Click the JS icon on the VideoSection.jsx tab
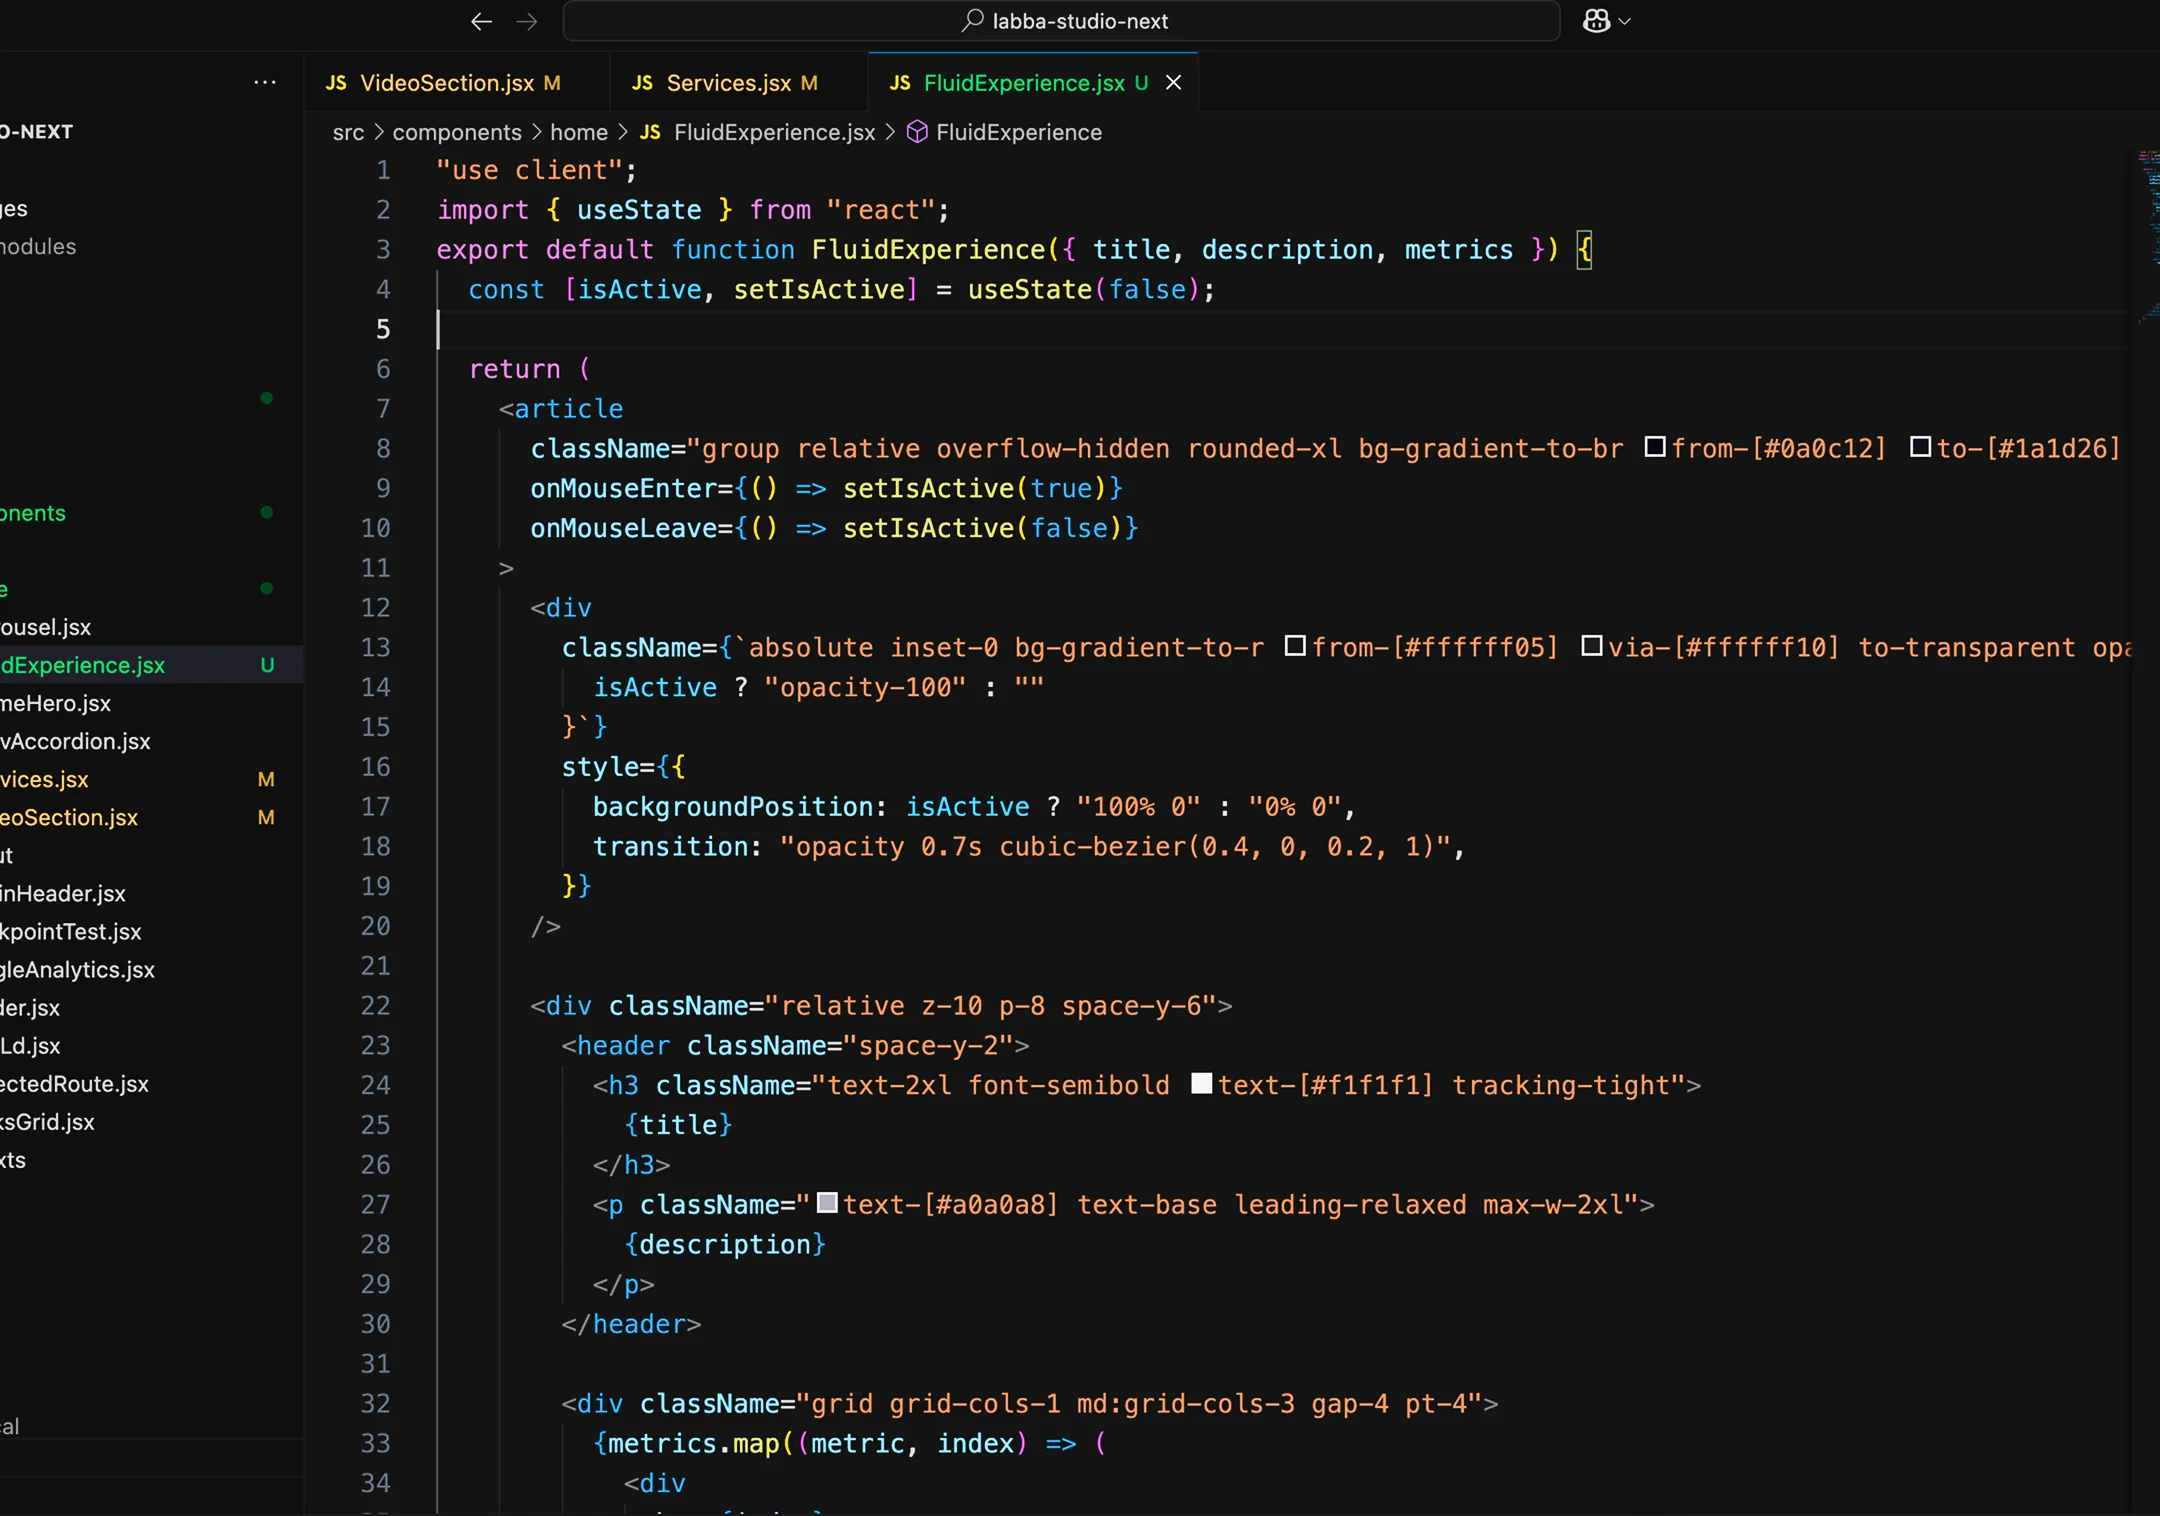The height and width of the screenshot is (1516, 2160). click(x=336, y=83)
